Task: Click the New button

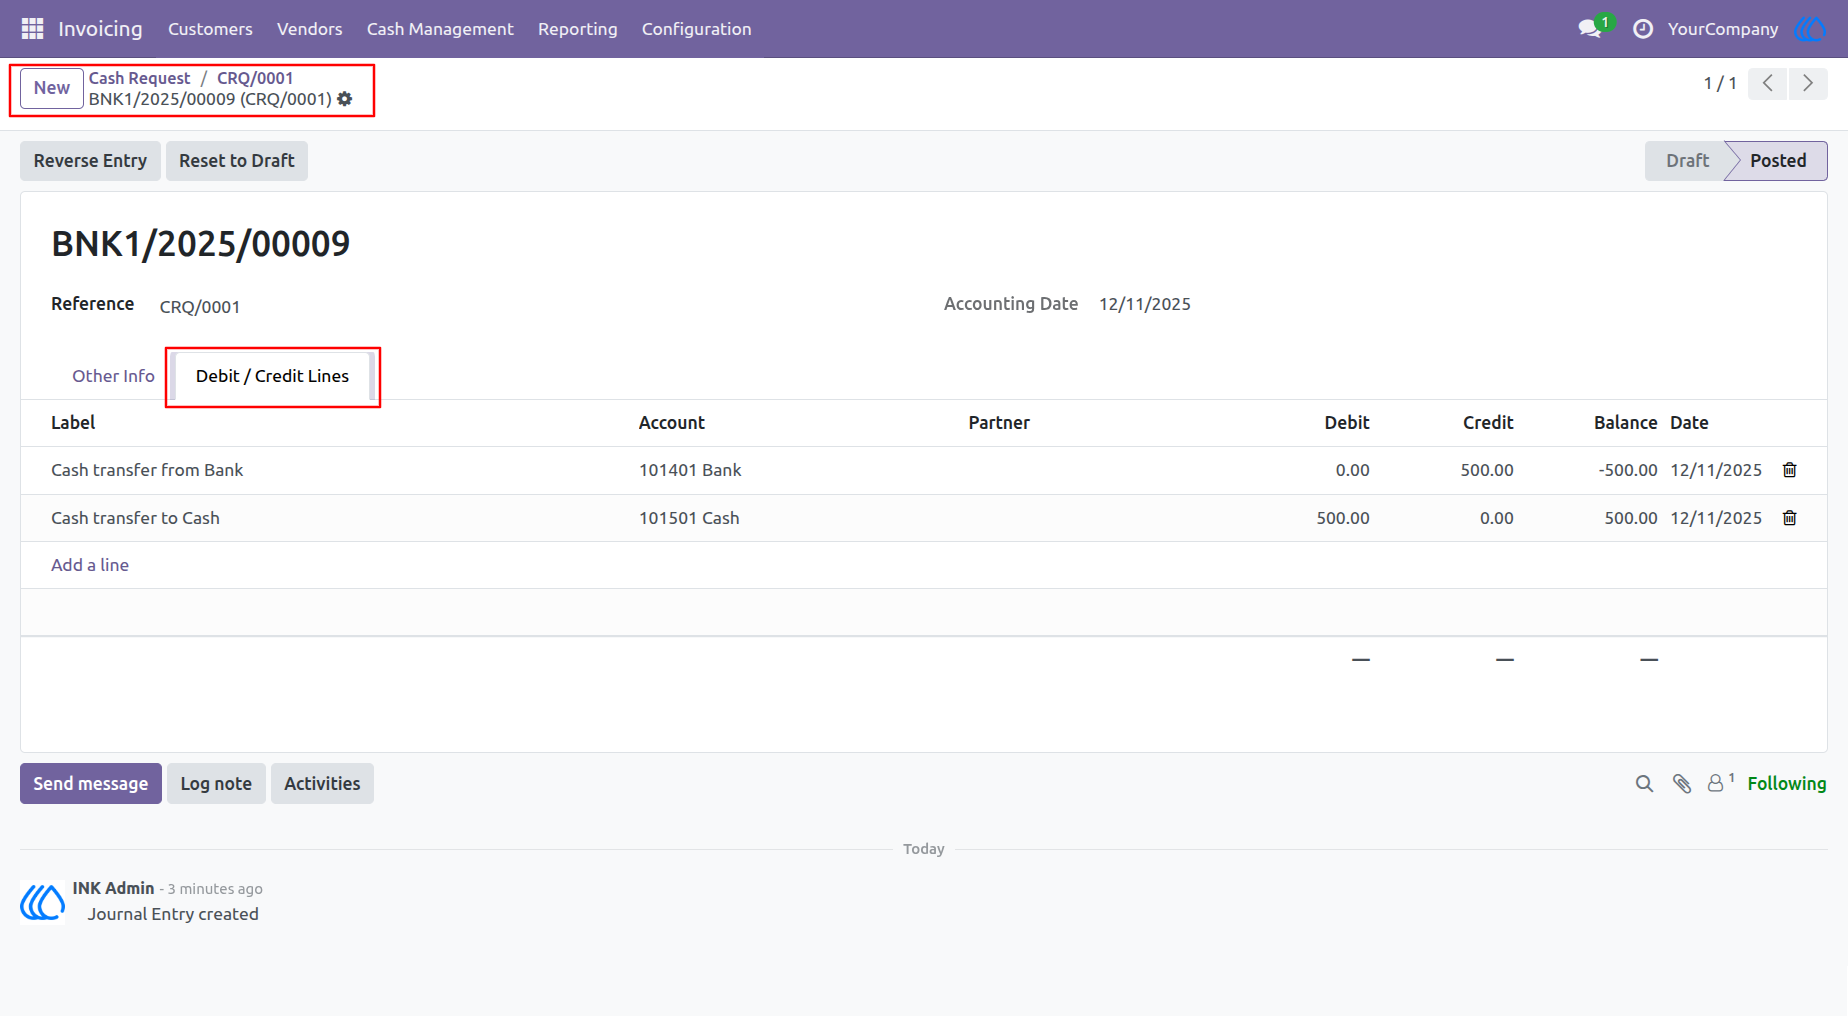Action: (52, 88)
